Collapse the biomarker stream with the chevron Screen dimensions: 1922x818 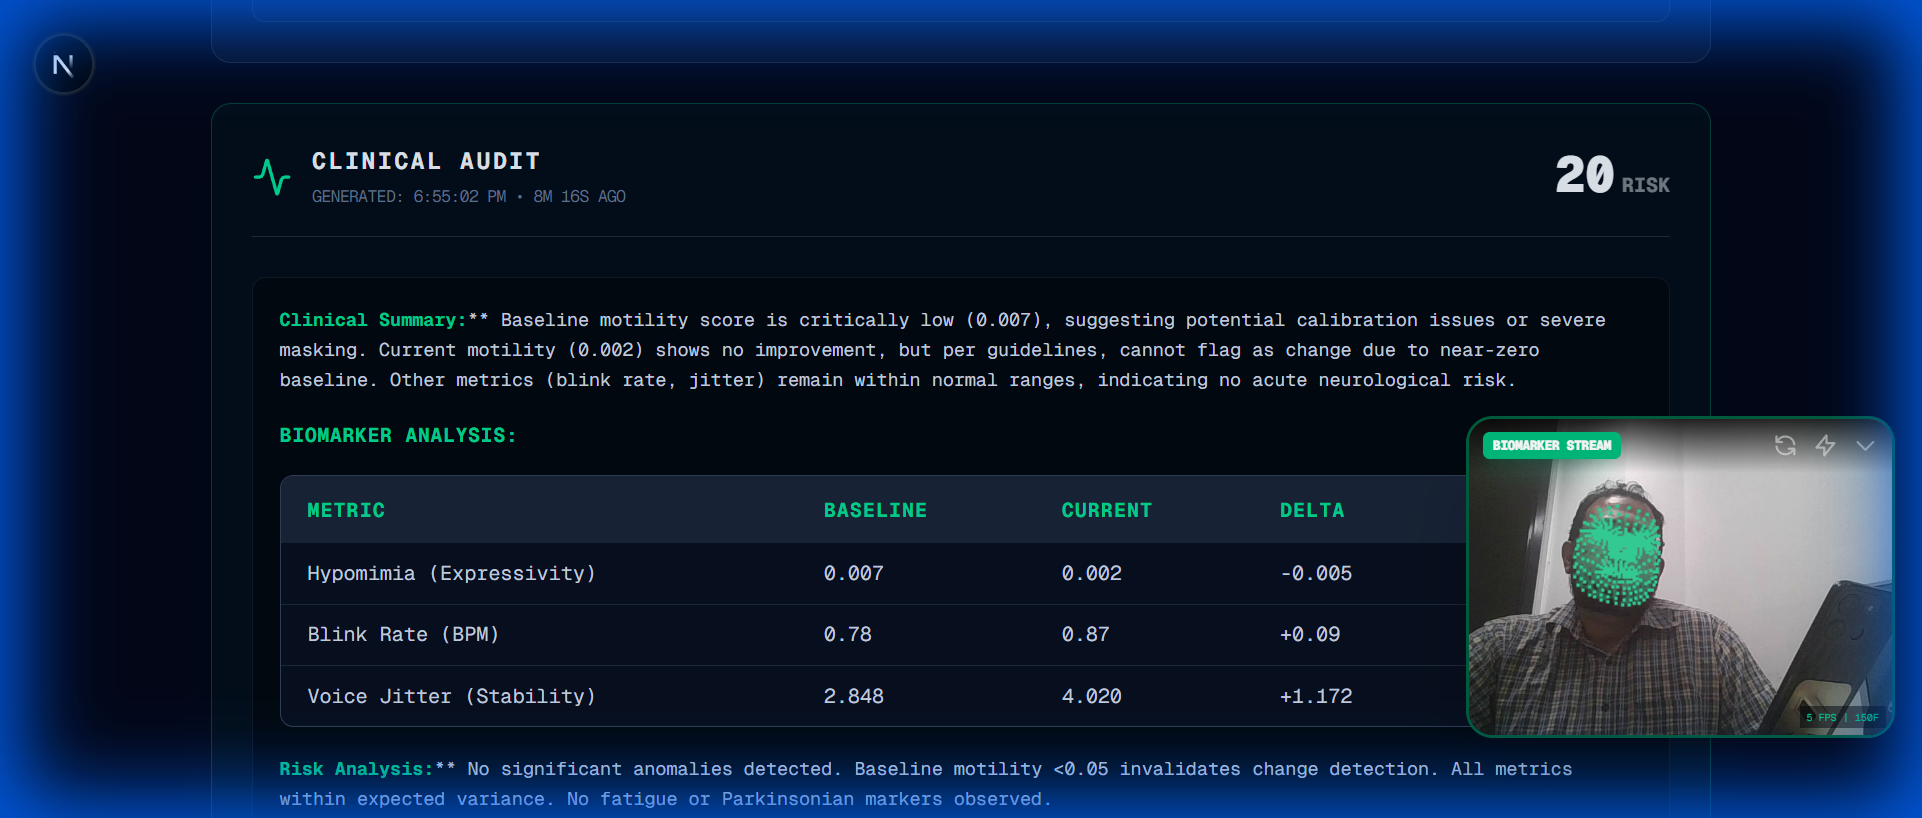click(x=1865, y=446)
